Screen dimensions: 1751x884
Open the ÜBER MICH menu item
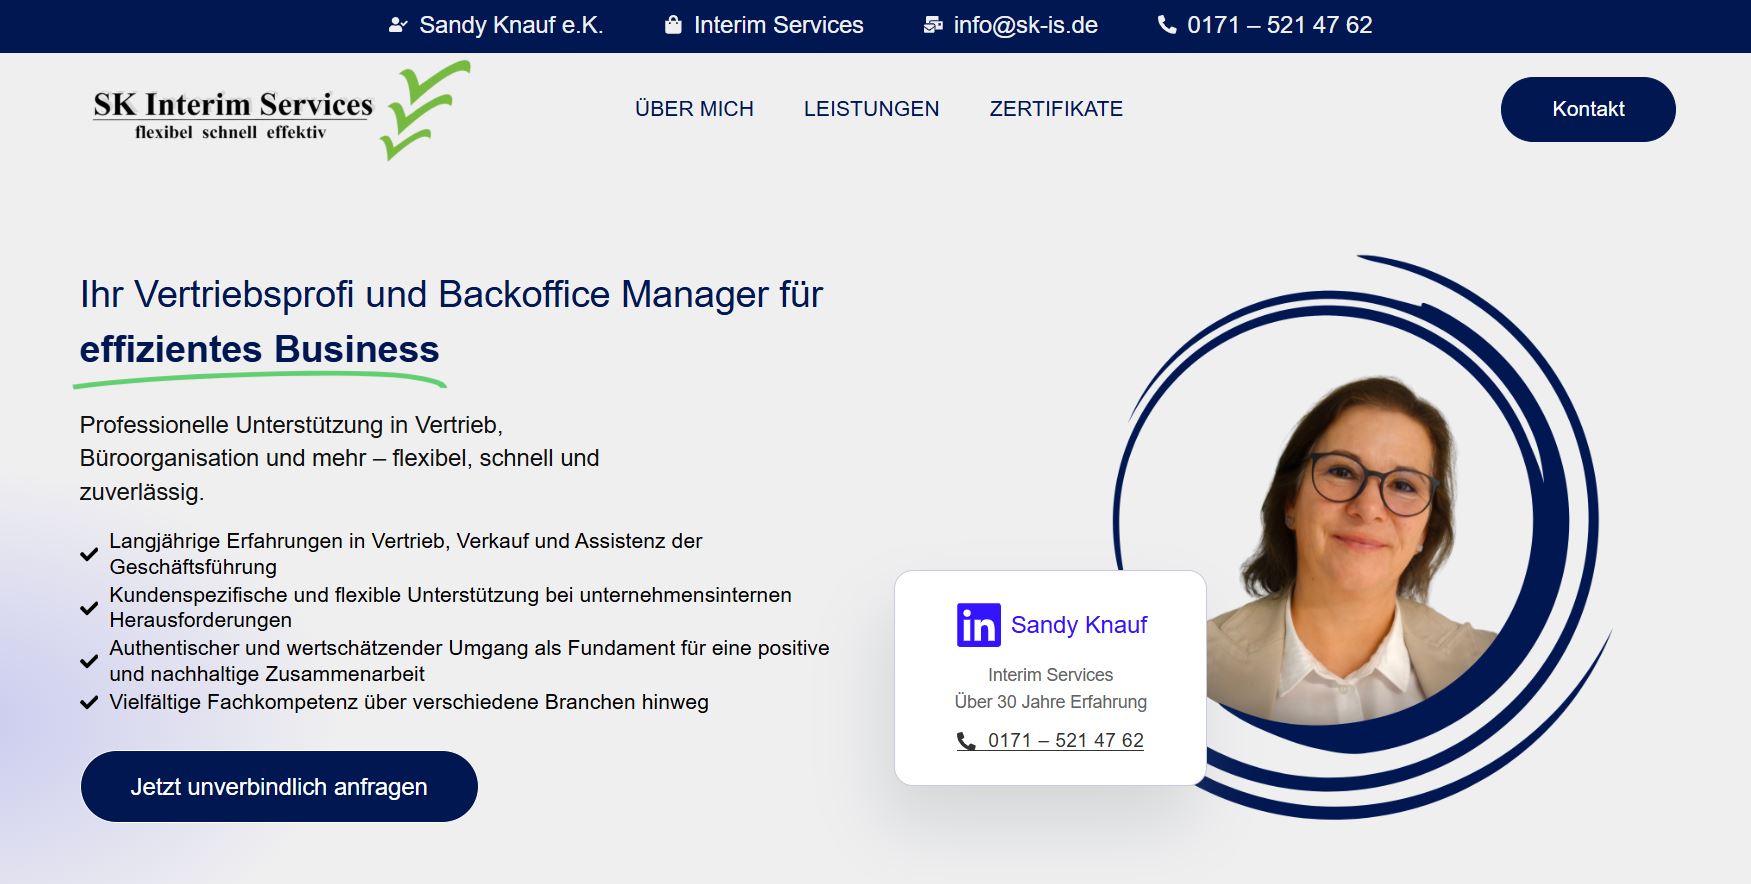[694, 109]
